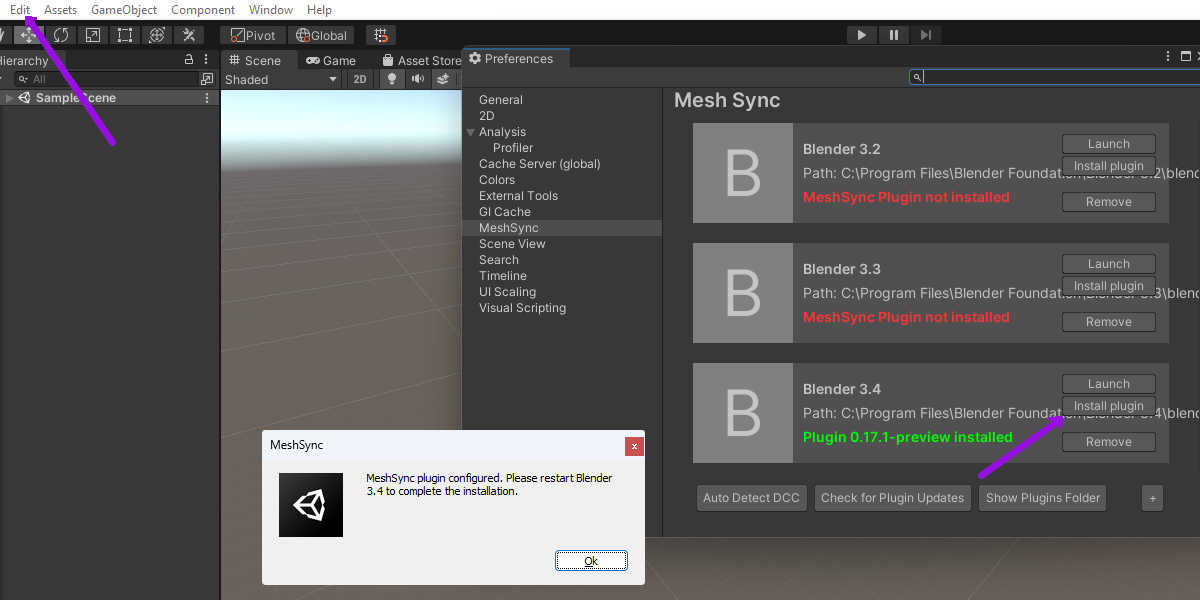Open the GameObject menu
The image size is (1200, 600).
click(124, 9)
